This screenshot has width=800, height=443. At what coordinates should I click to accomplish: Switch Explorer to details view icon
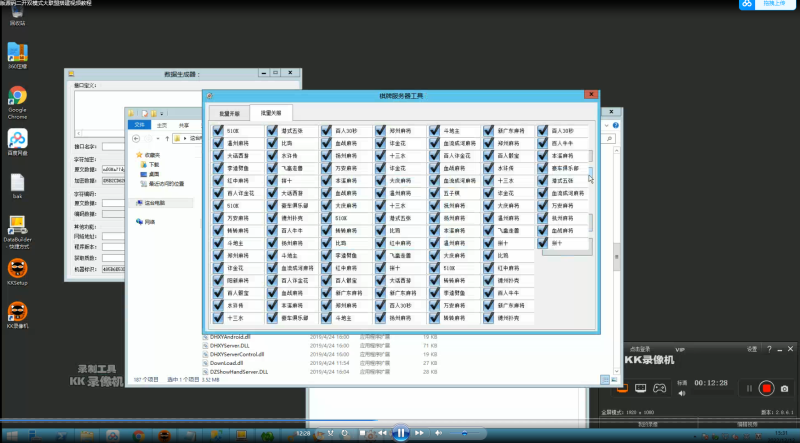[x=605, y=380]
